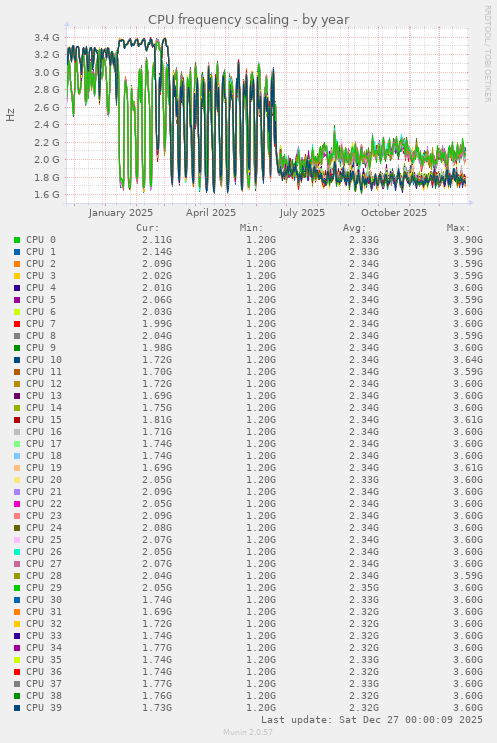497x743 pixels.
Task: Click CPU 38's current value 1.76G
Action: click(157, 696)
